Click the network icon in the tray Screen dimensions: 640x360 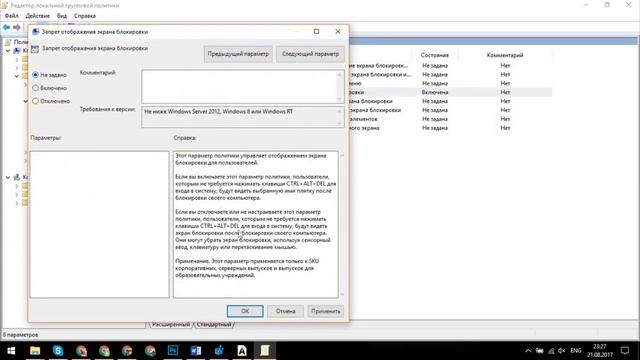pyautogui.click(x=551, y=351)
